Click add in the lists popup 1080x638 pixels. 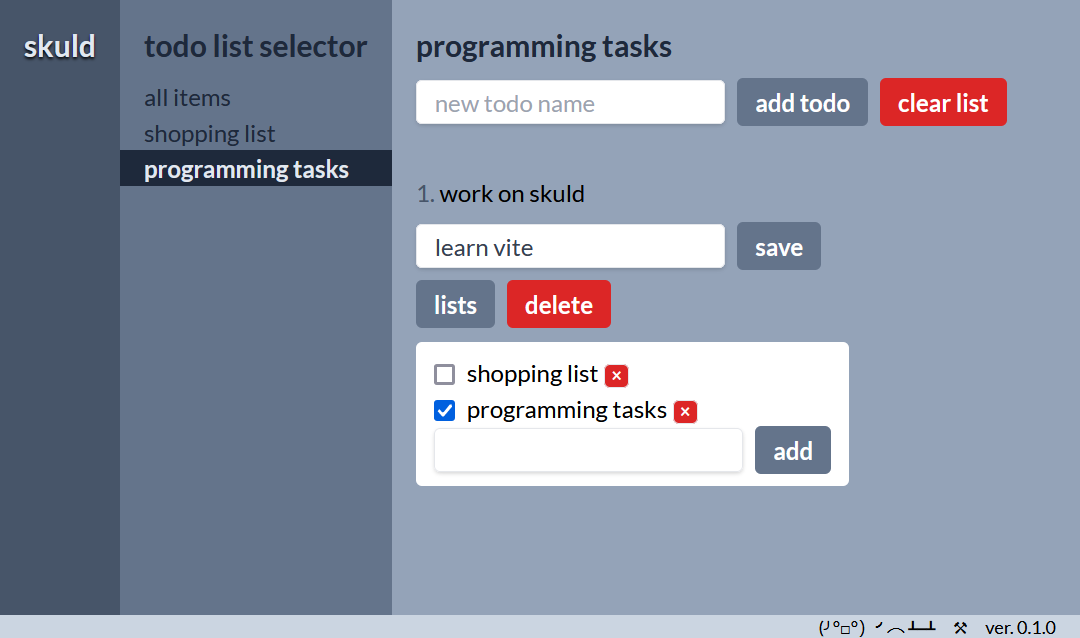[x=792, y=450]
